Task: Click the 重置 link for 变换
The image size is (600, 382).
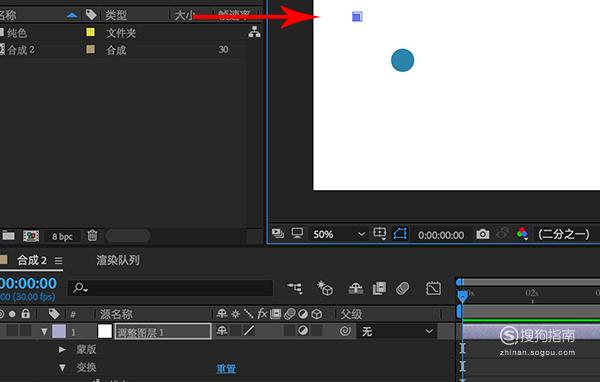Action: click(226, 369)
